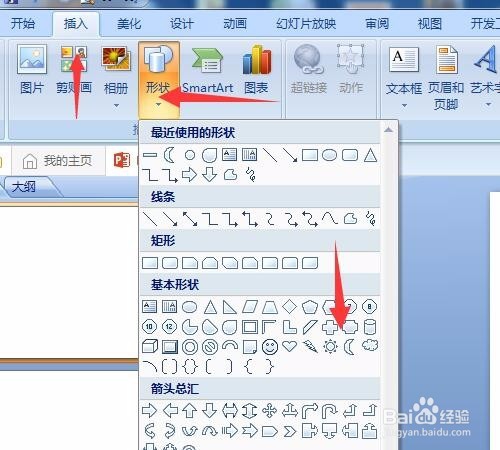Select the donut ring shape
This screenshot has width=500, height=450.
[x=190, y=347]
